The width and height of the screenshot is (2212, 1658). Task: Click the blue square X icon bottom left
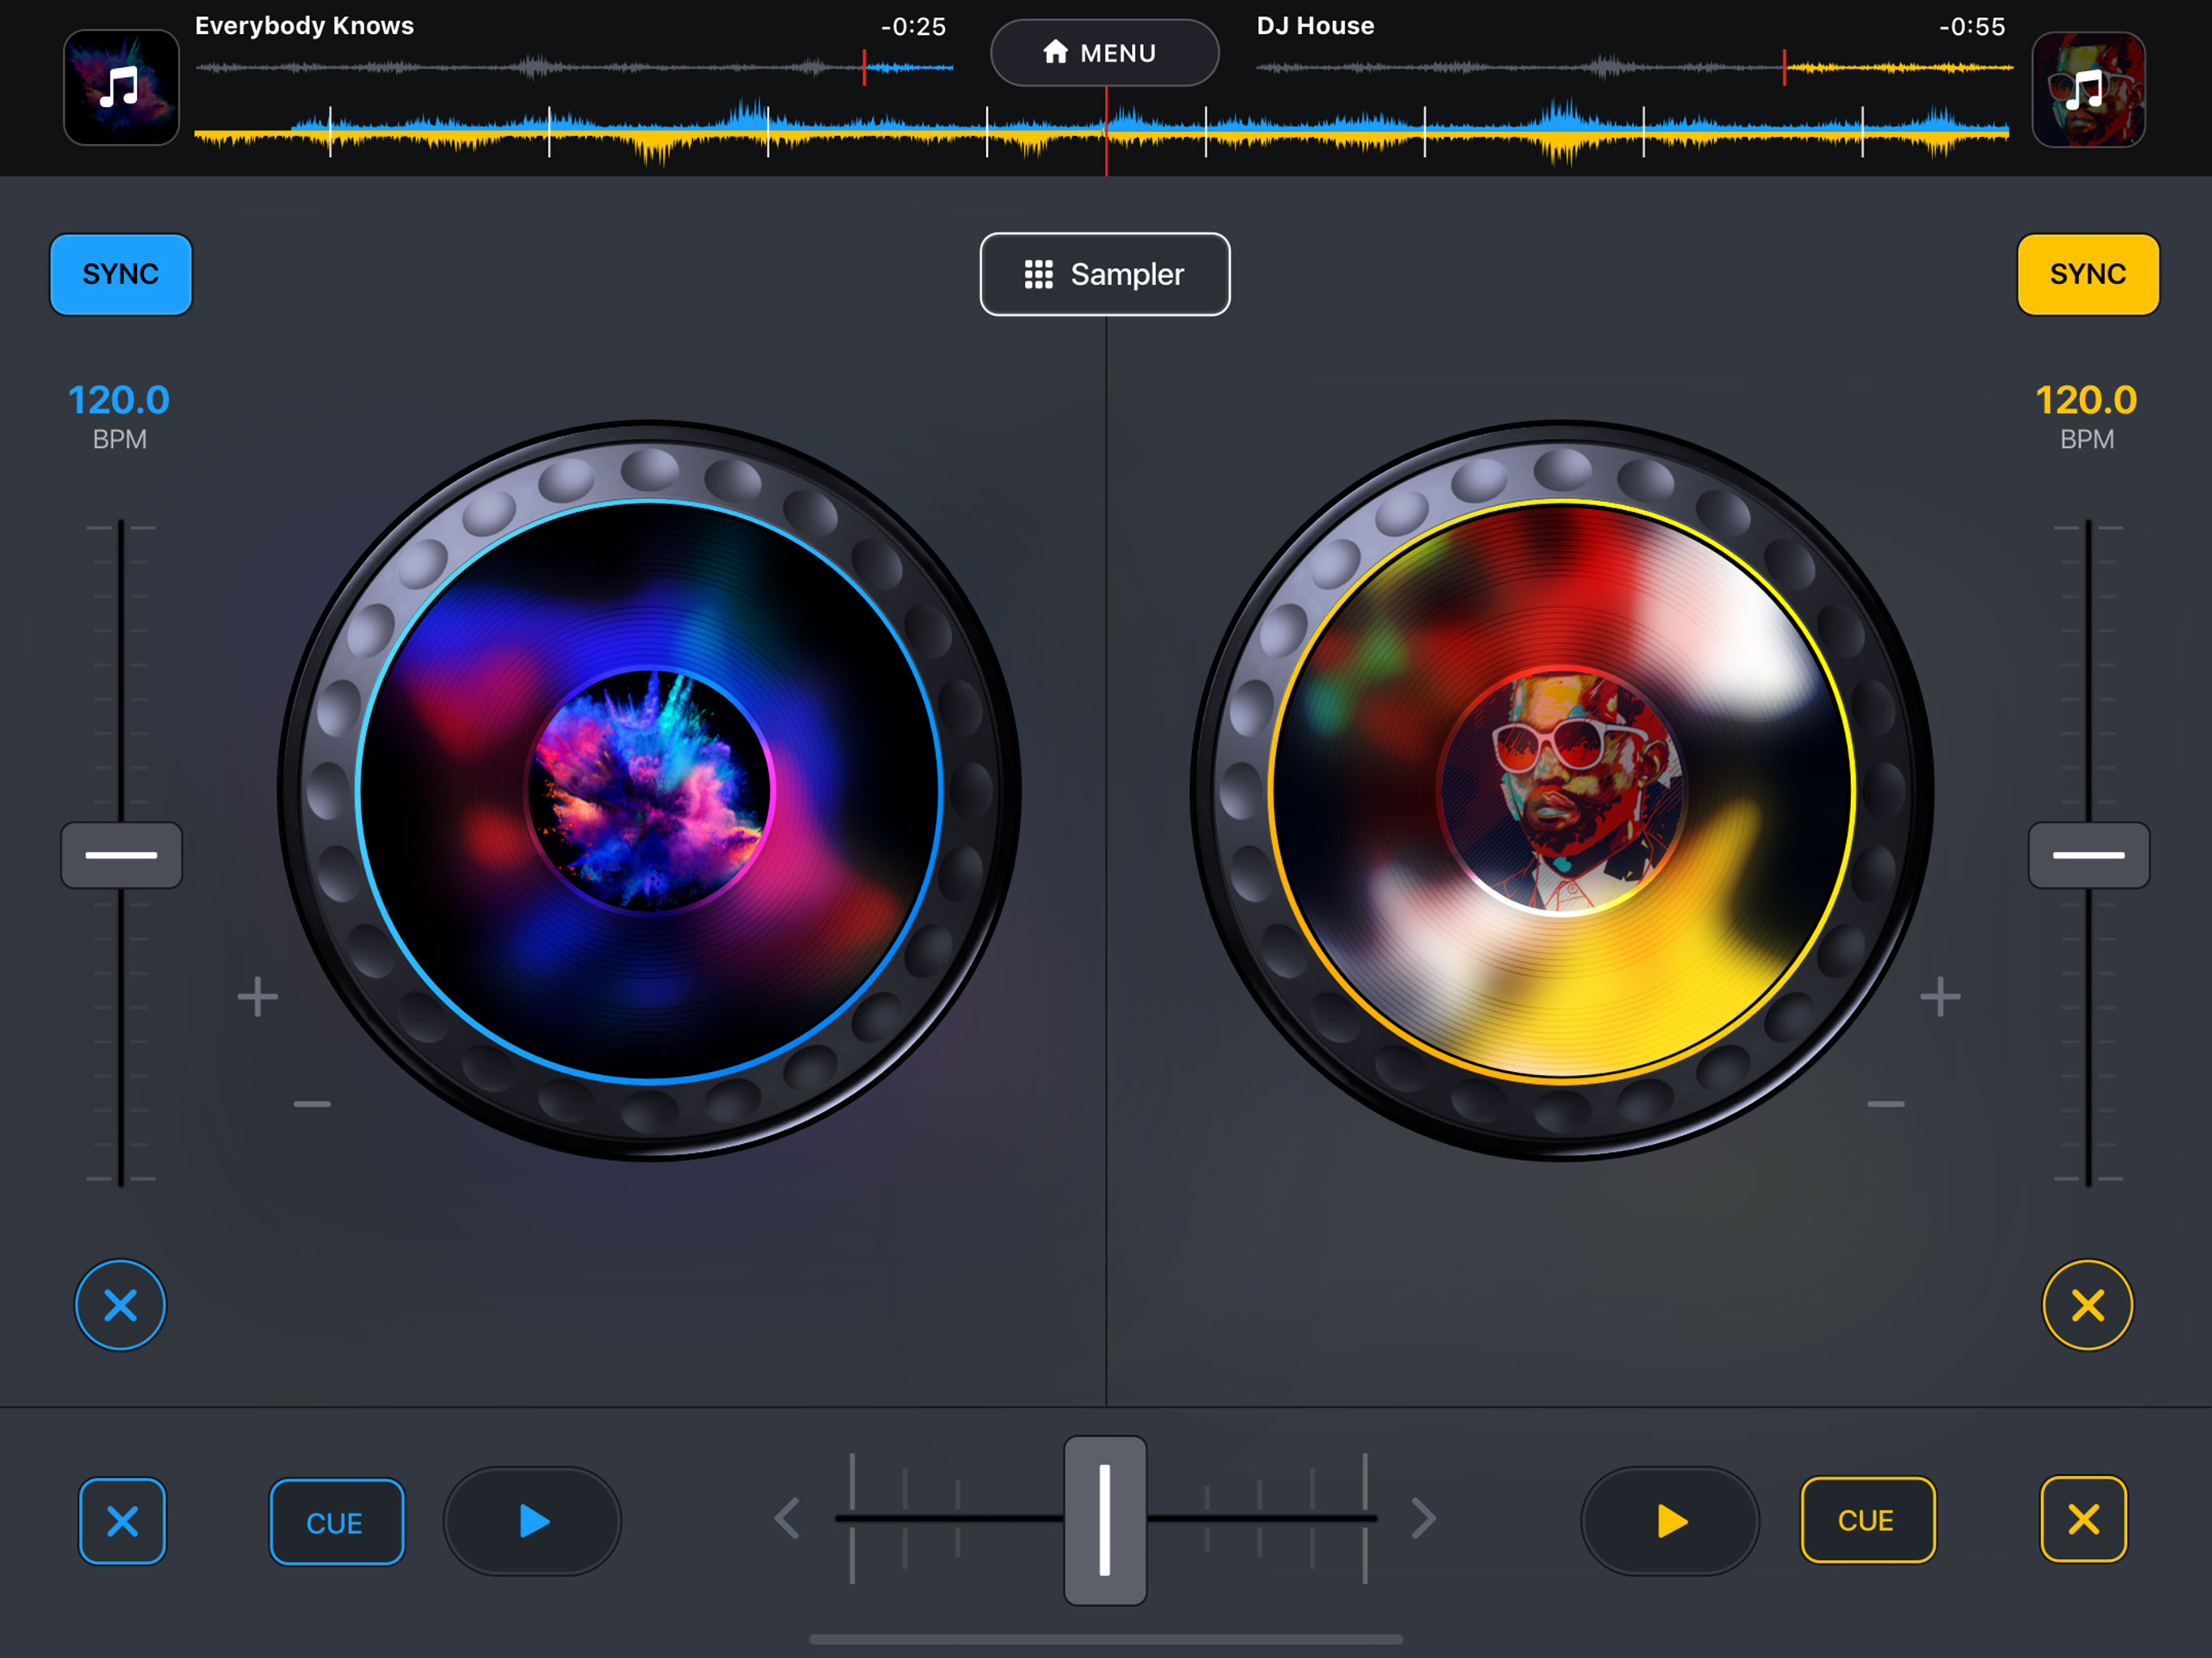tap(122, 1521)
